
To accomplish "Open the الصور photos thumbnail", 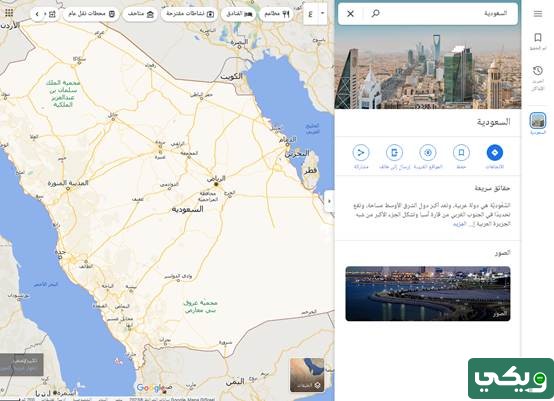I will (428, 294).
